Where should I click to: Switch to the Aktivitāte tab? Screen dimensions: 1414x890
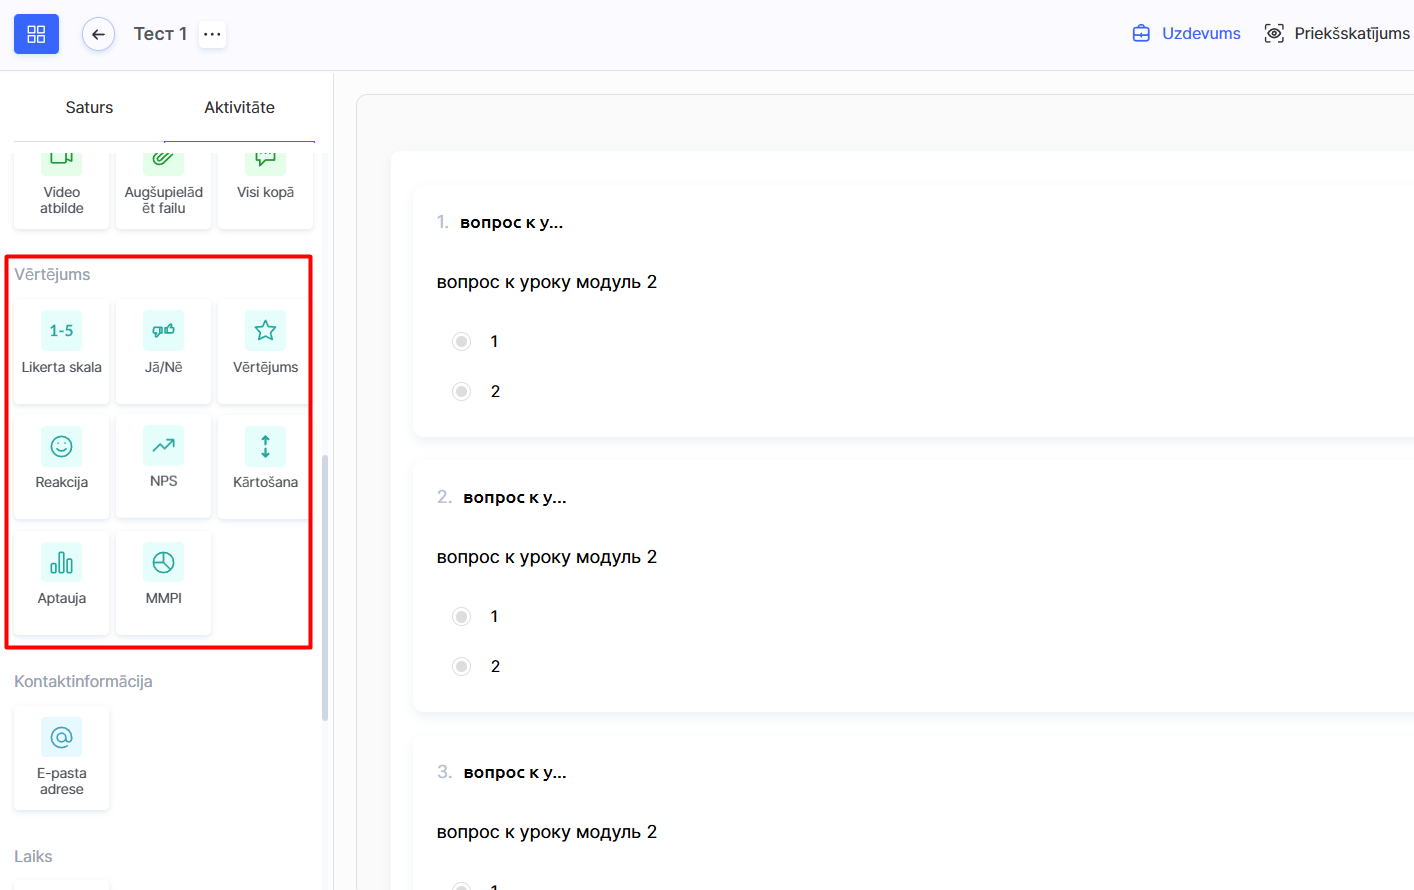tap(239, 108)
